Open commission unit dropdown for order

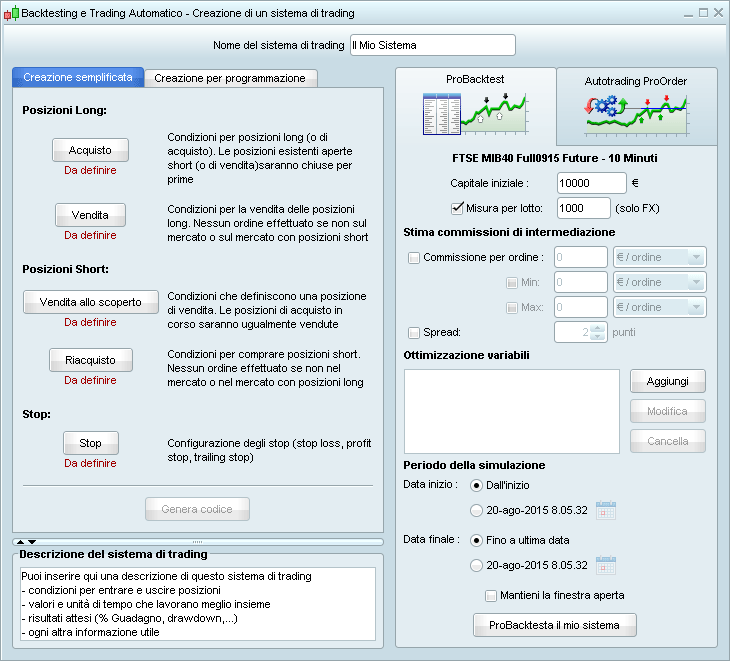coord(660,258)
